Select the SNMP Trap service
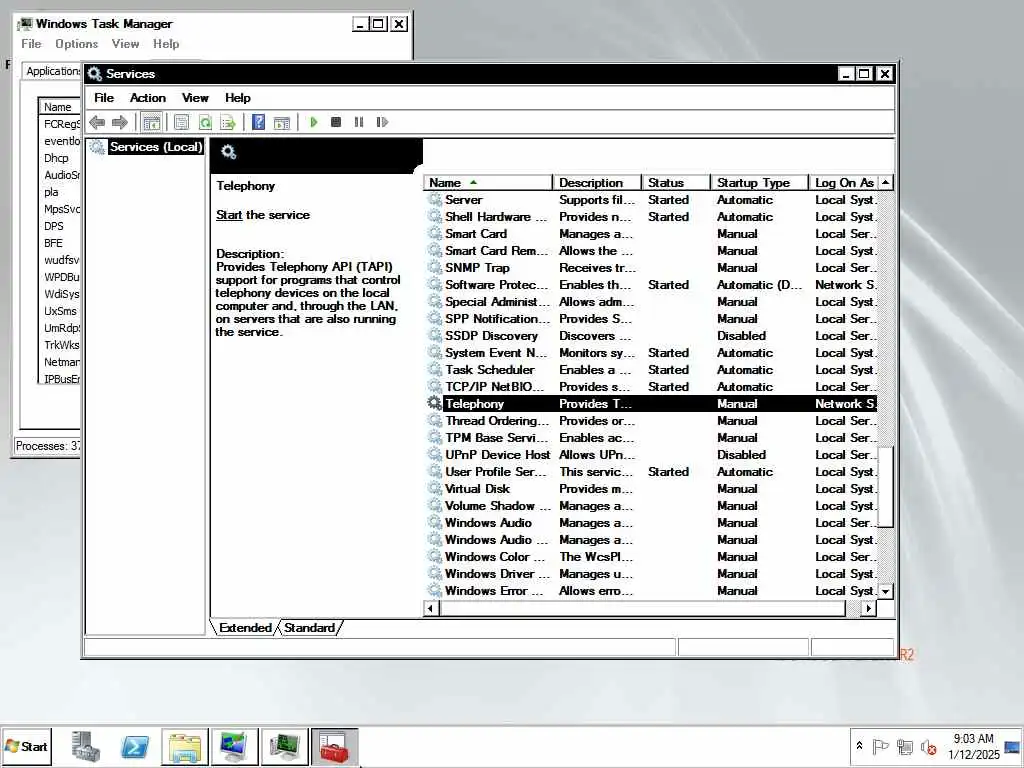1024x768 pixels. (650, 268)
